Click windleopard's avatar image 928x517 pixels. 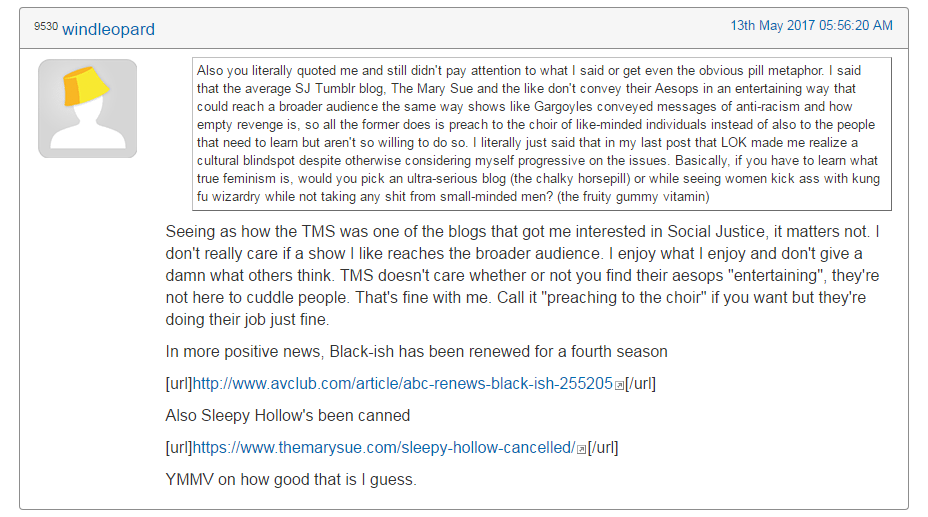click(x=88, y=108)
